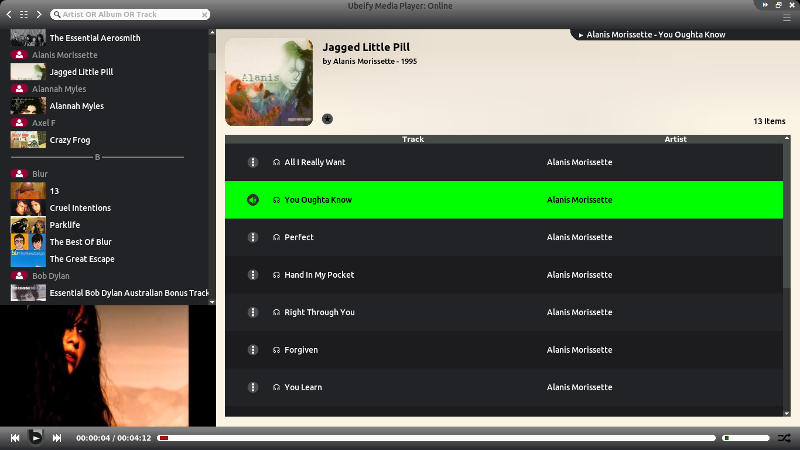
Task: Sort by the Track column header
Action: [413, 139]
